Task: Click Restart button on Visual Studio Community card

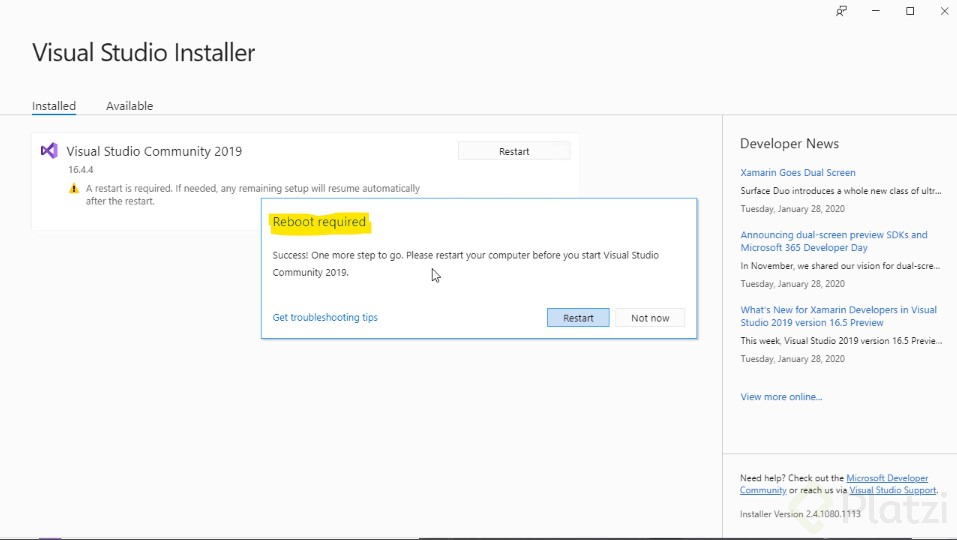Action: pos(514,151)
